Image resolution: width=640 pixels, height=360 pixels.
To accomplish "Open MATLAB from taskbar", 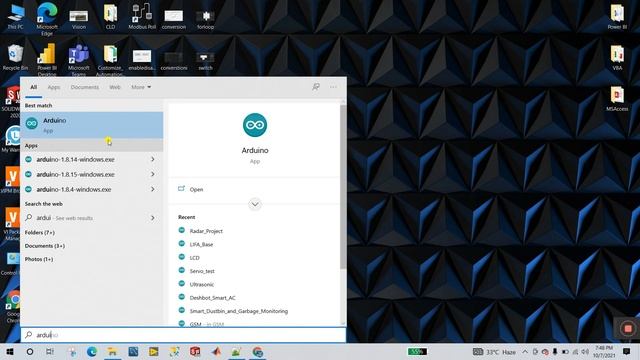I will [x=216, y=351].
